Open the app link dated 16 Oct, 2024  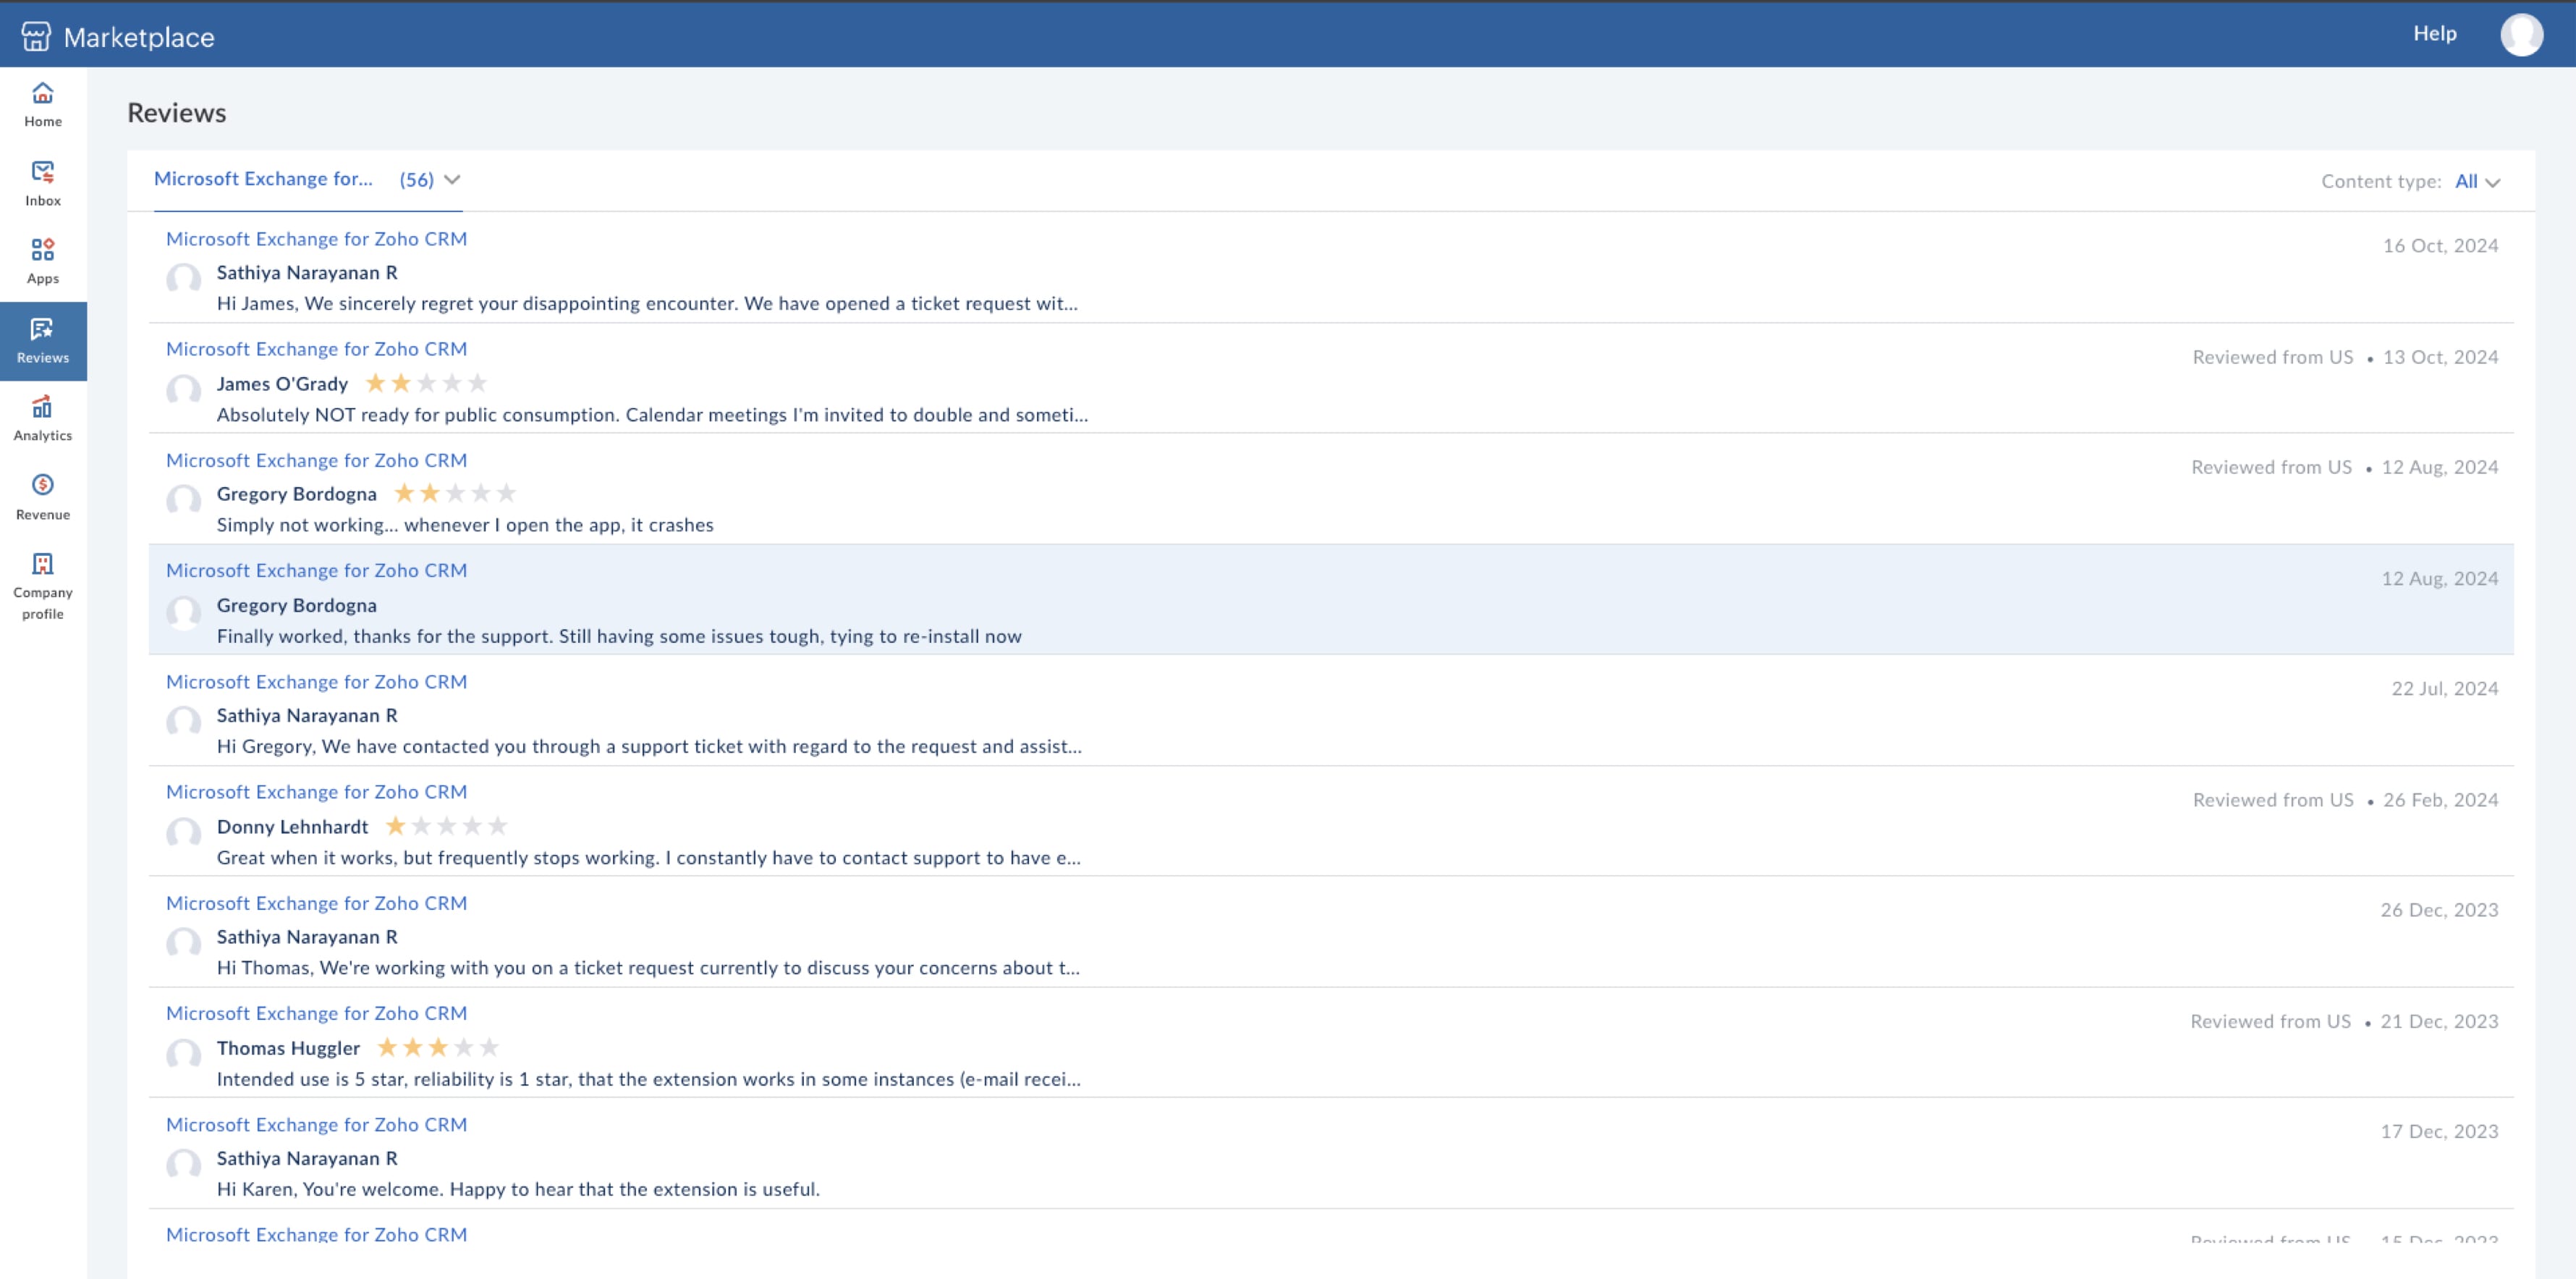coord(316,239)
